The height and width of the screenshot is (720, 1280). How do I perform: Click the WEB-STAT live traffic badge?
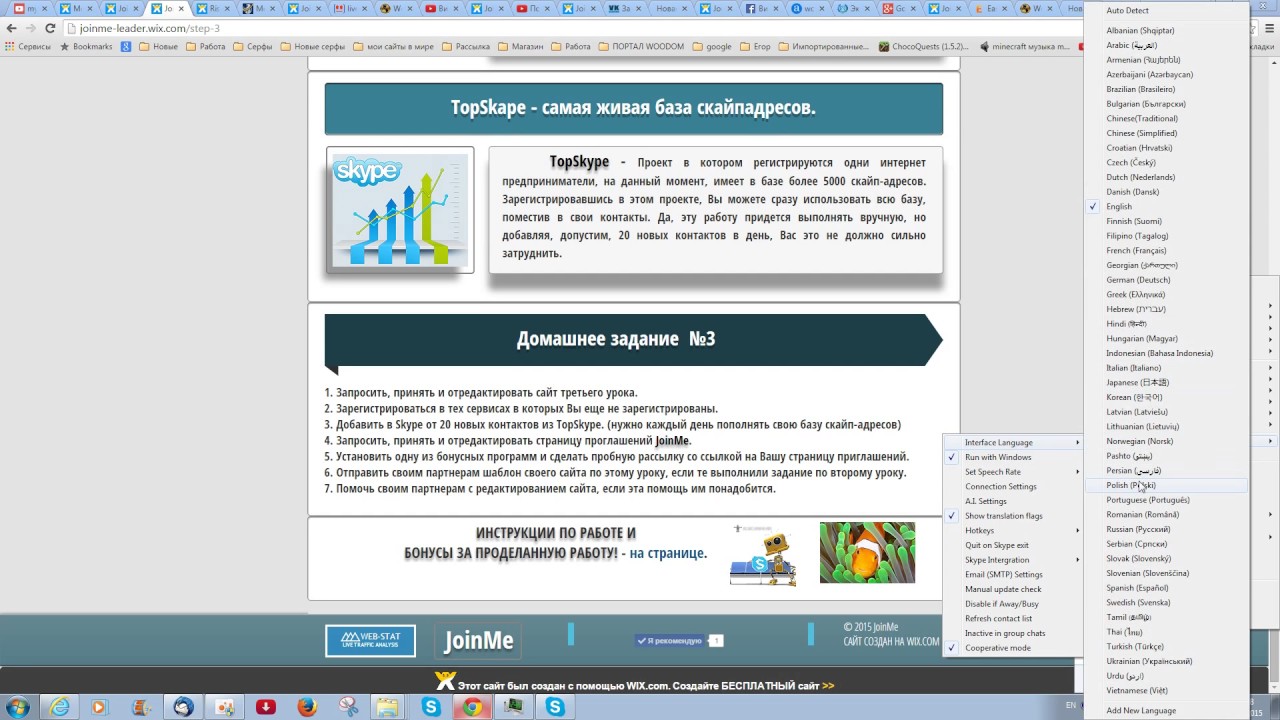(x=370, y=640)
